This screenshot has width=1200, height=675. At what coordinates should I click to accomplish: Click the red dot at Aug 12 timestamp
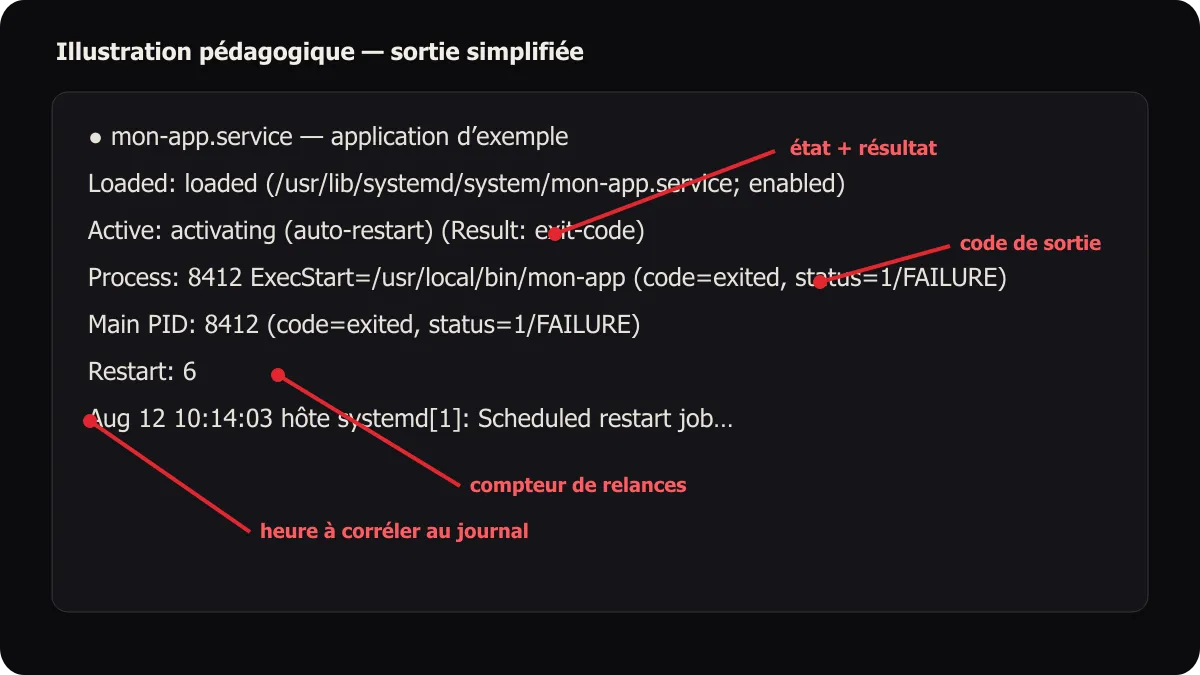point(89,422)
